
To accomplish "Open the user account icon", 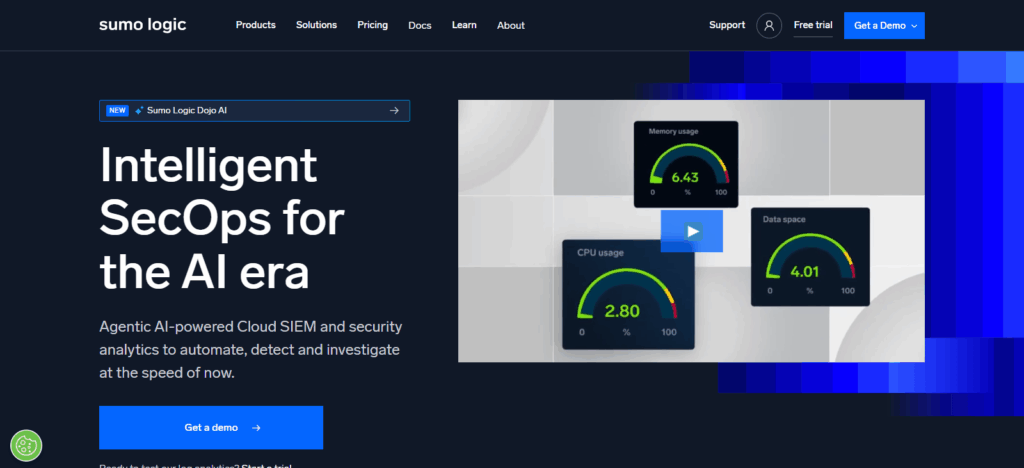I will tap(768, 26).
